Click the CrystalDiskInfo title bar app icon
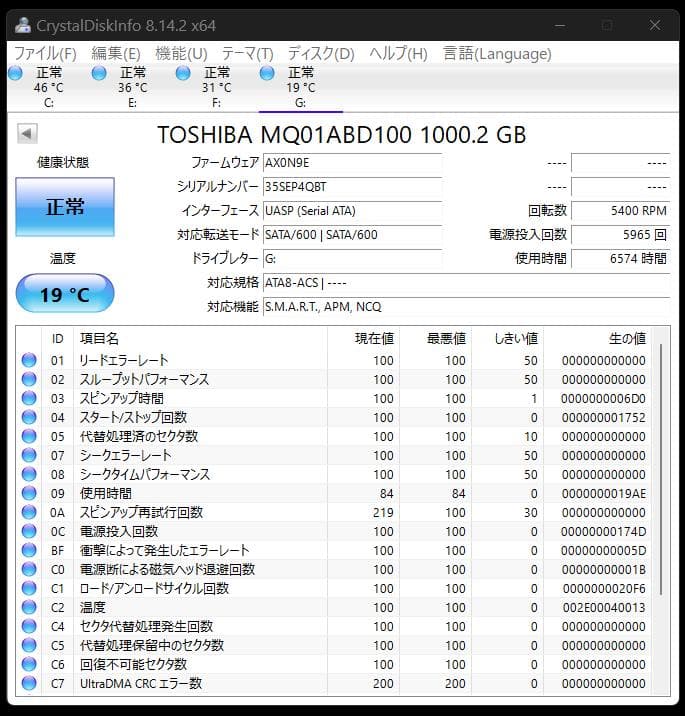This screenshot has height=716, width=685. point(22,26)
